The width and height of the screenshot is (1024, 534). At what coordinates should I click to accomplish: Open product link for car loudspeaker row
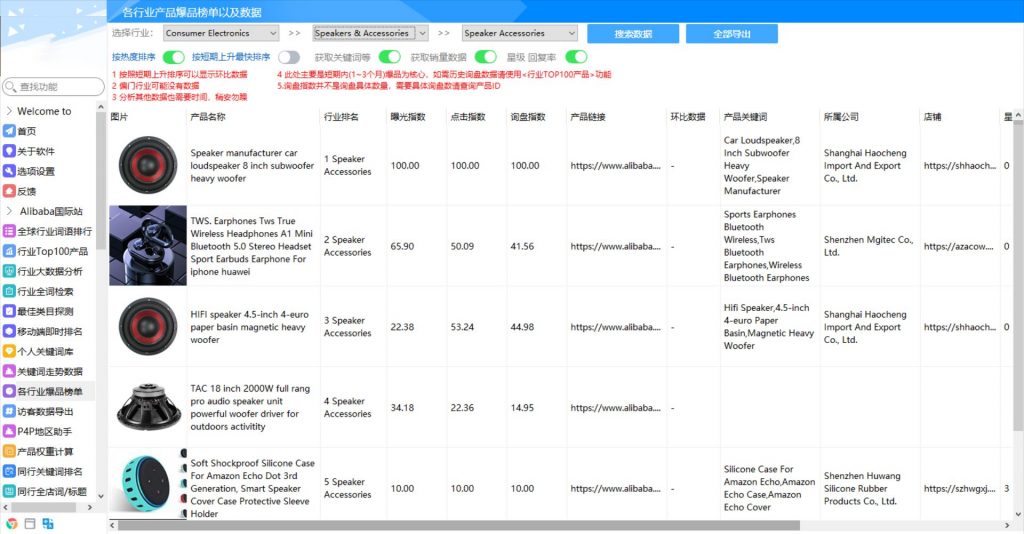click(x=615, y=166)
